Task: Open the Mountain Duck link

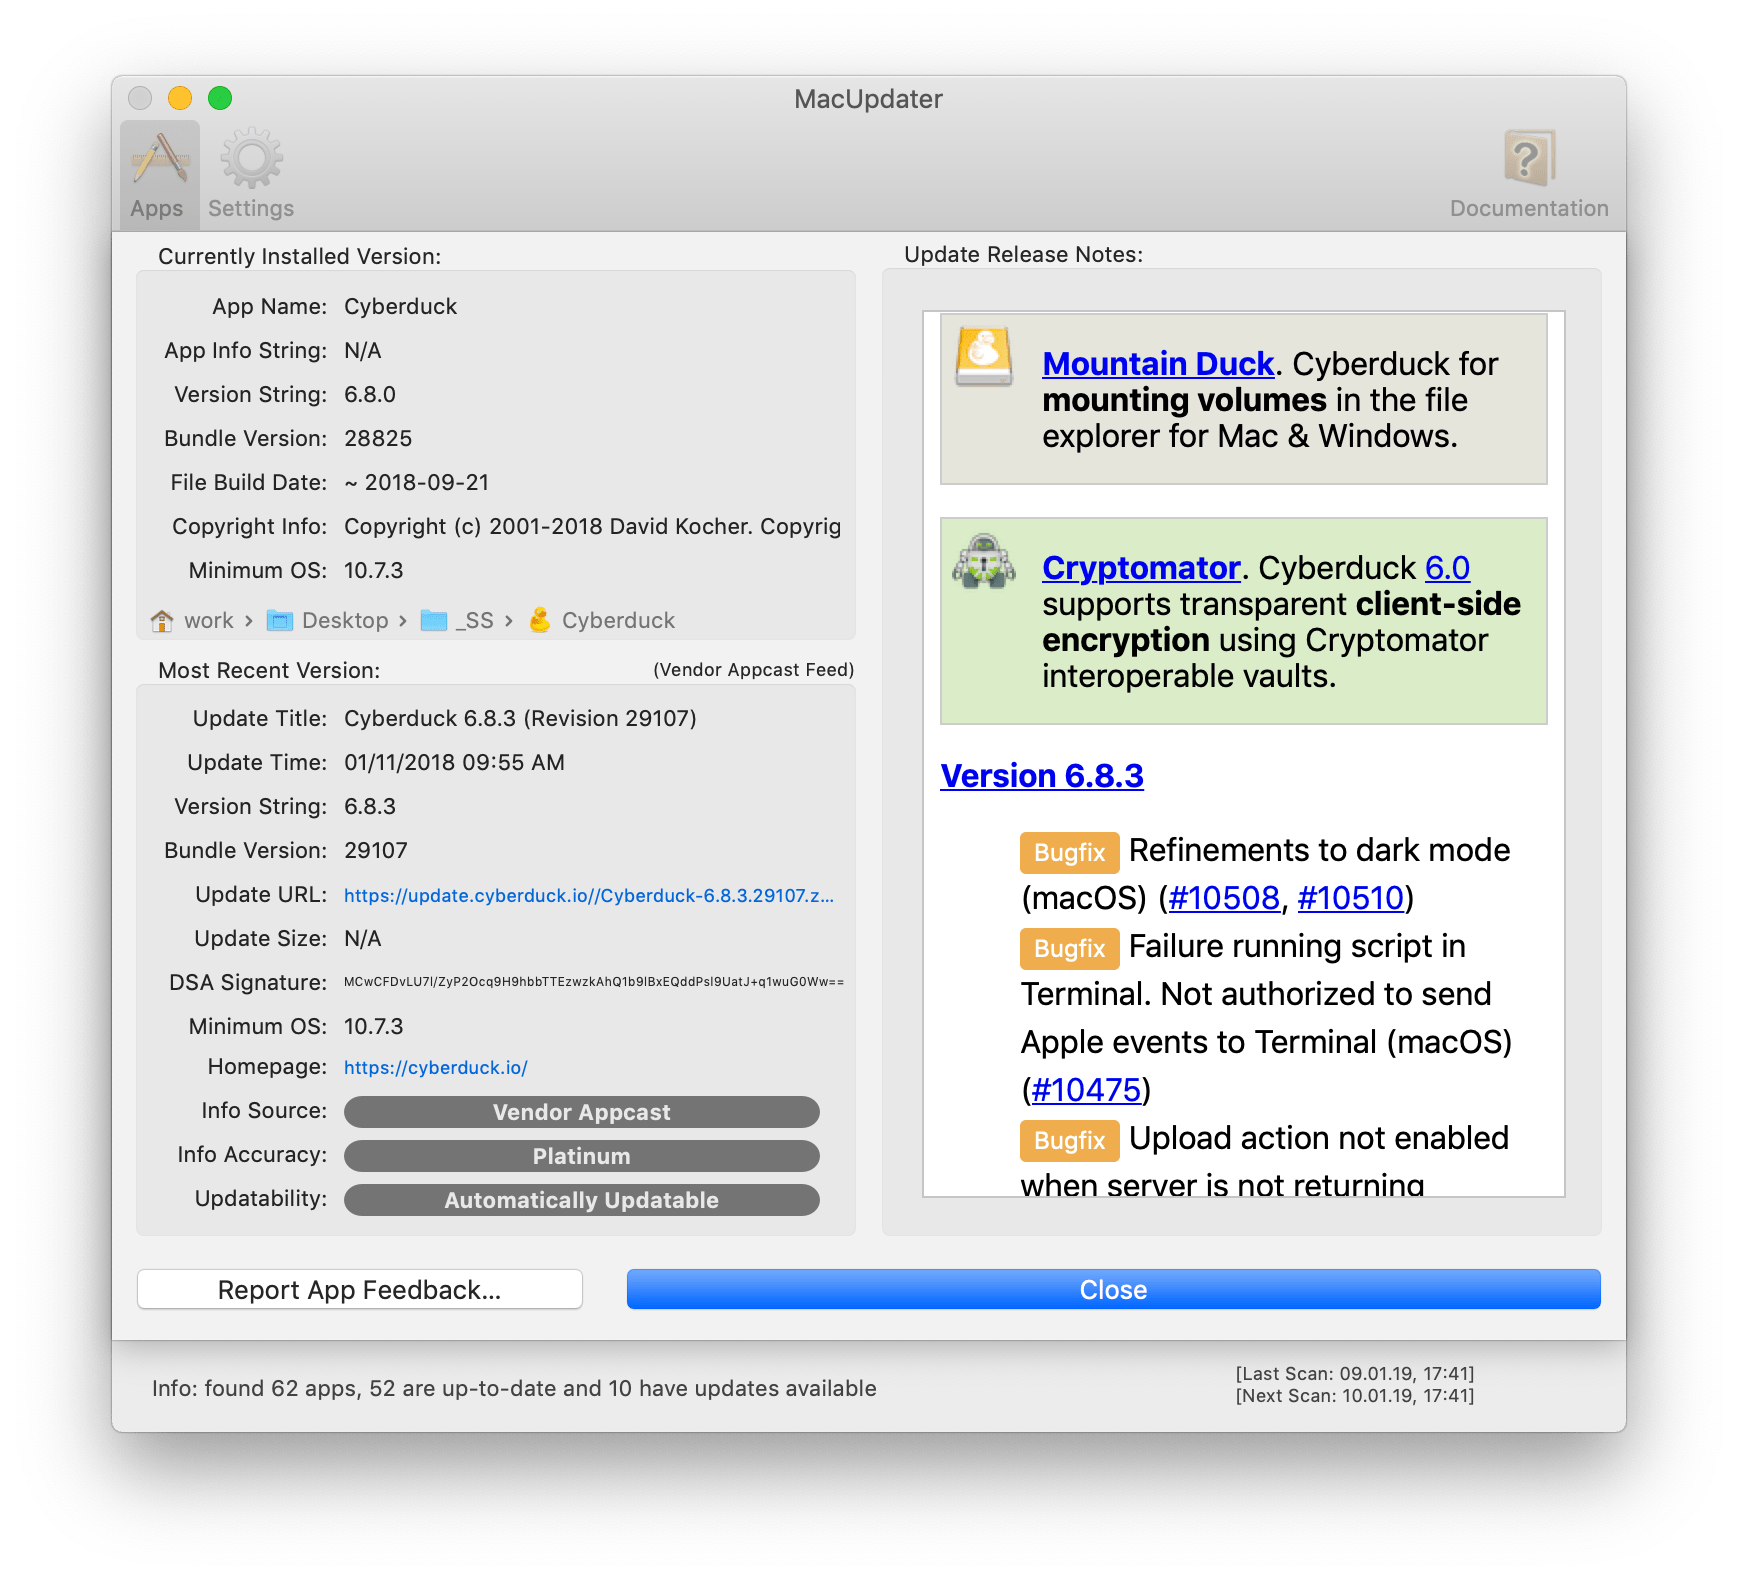Action: (x=1158, y=364)
